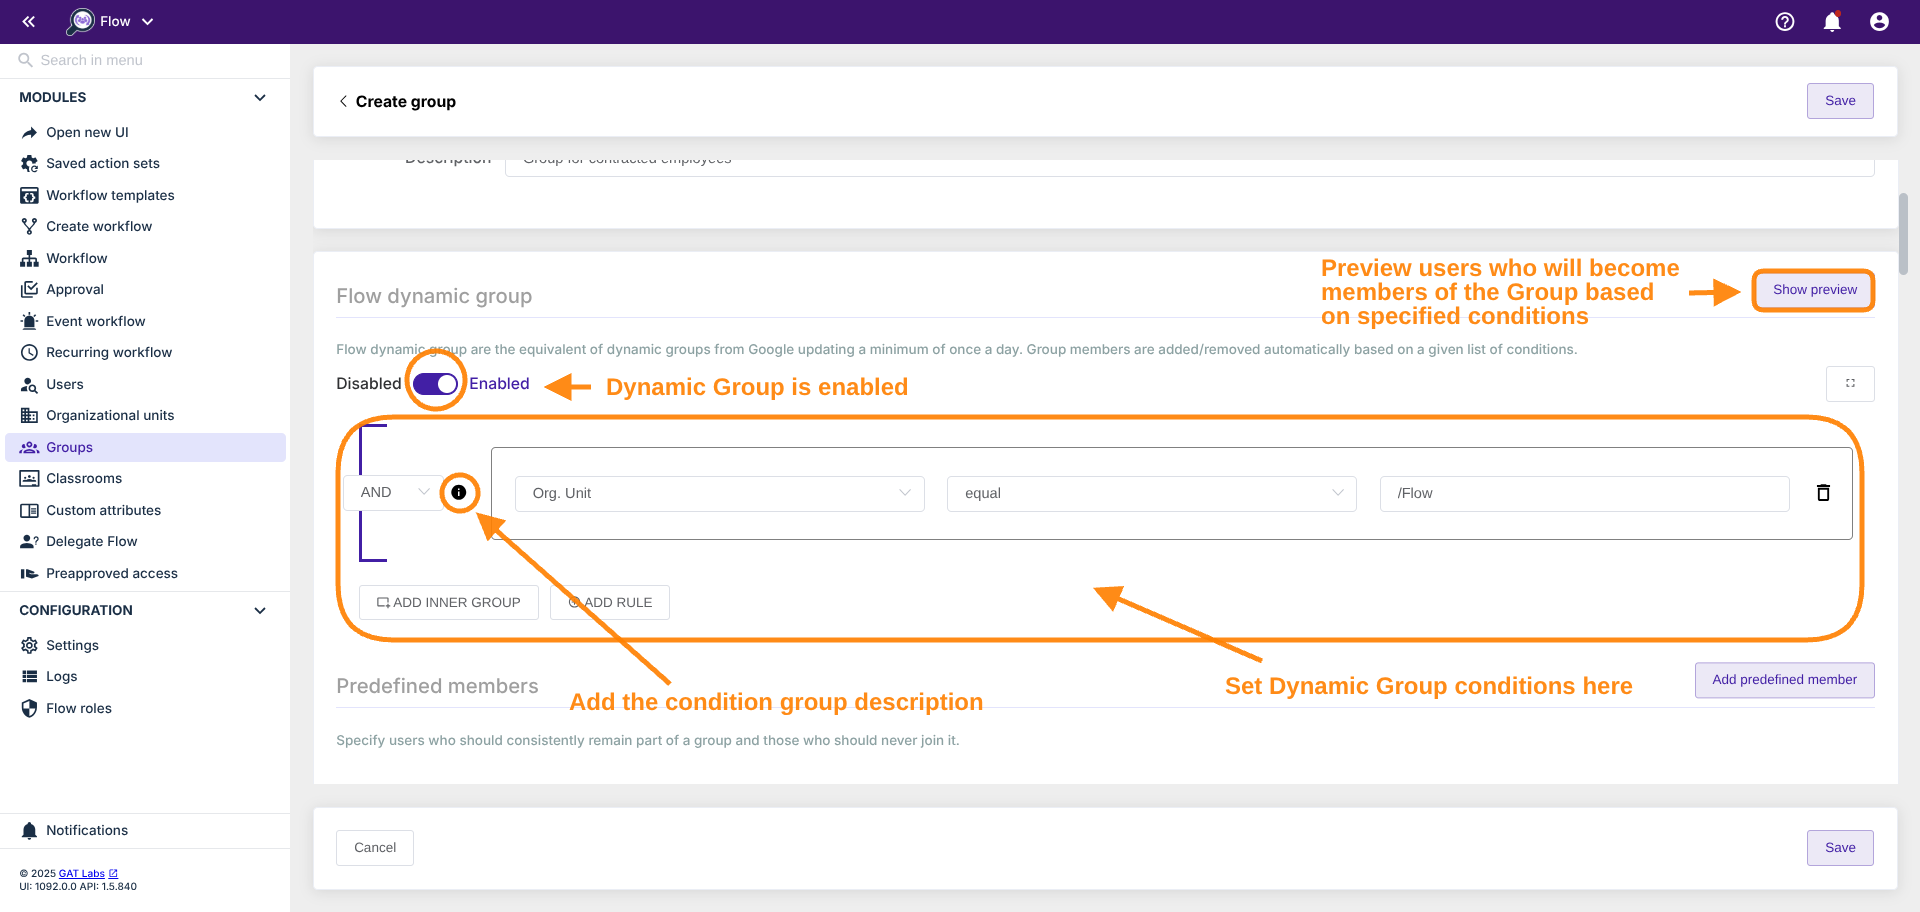Click the /Flow value input field
The image size is (1920, 912).
[x=1584, y=493]
